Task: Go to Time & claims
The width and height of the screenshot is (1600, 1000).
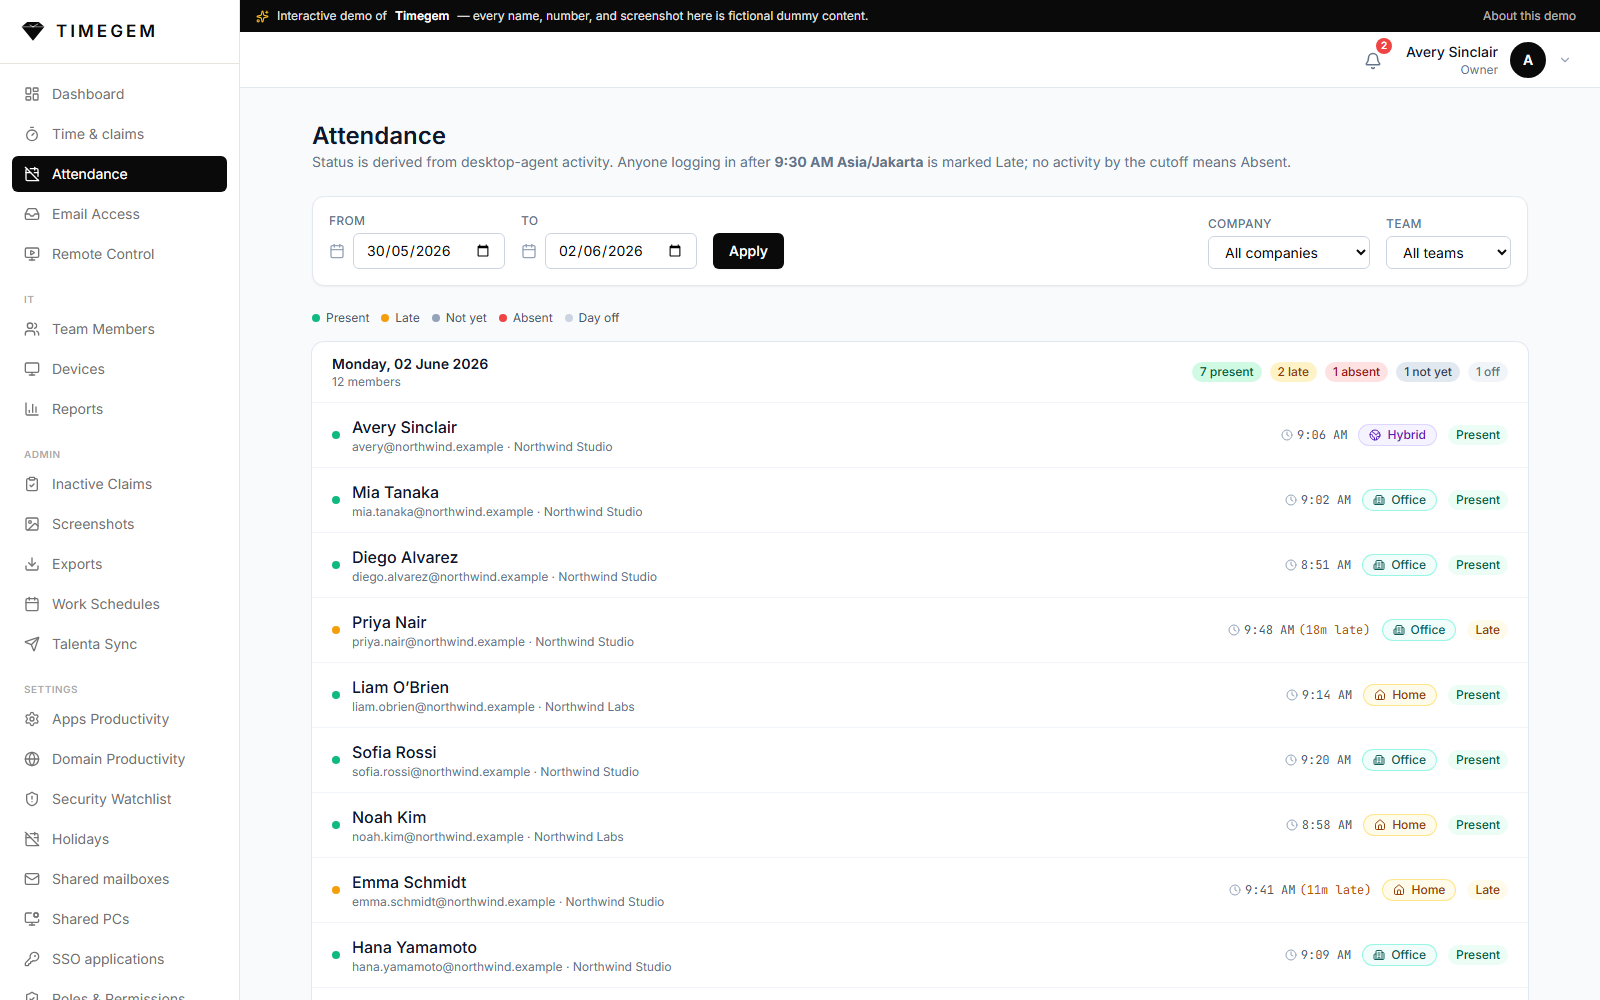Action: coord(119,134)
